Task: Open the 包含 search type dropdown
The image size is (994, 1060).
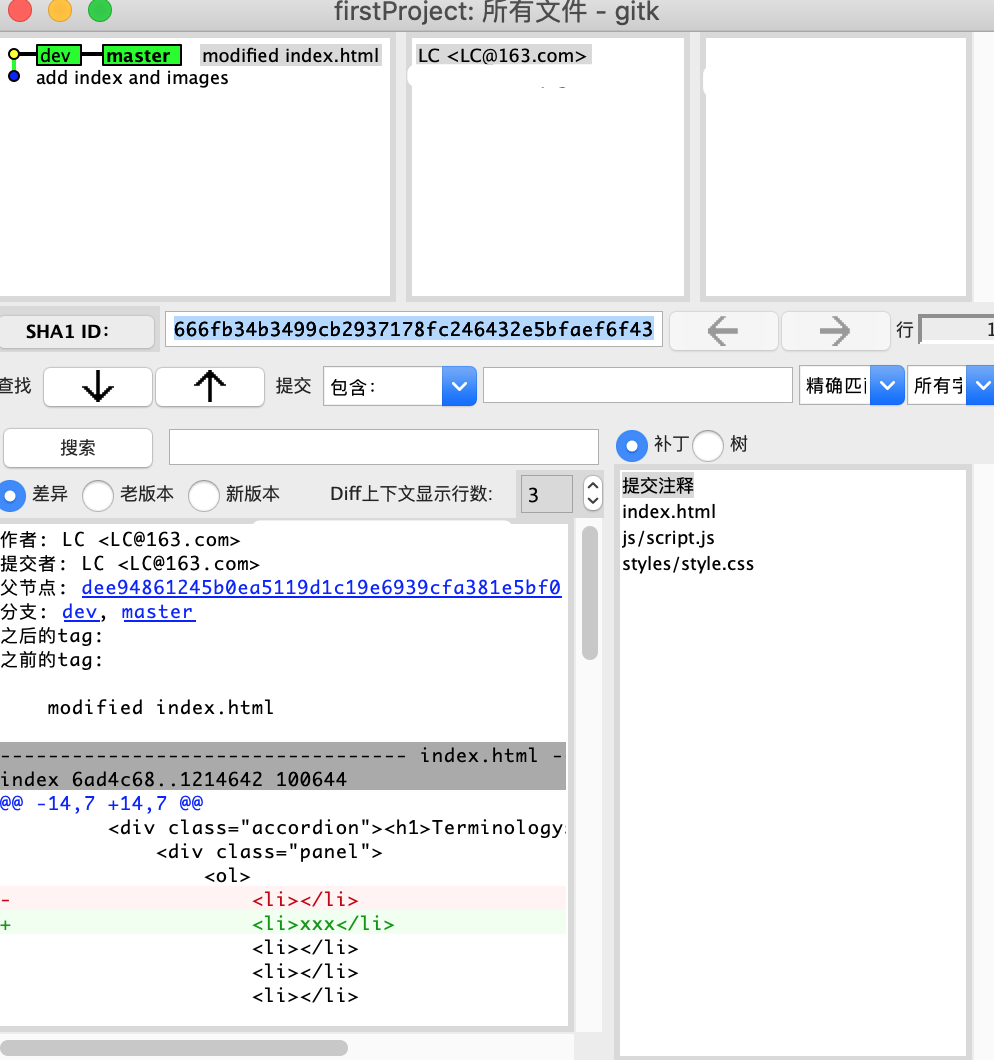Action: click(x=458, y=386)
